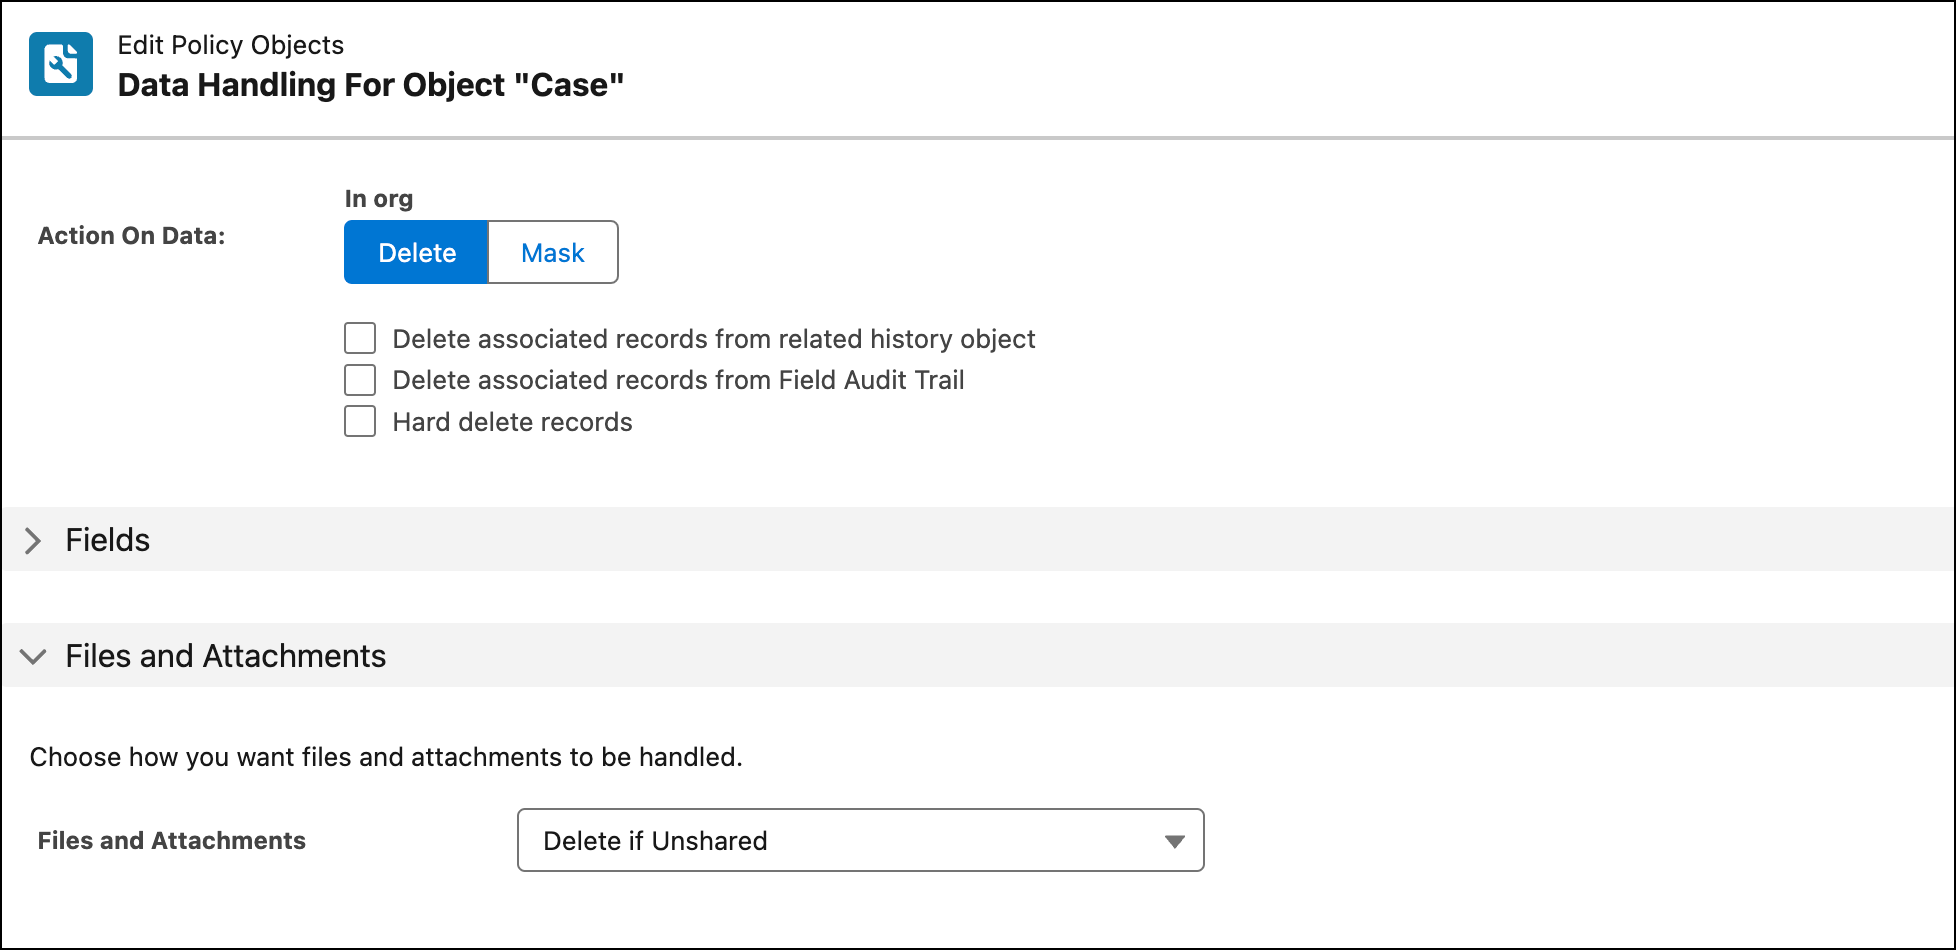1956x950 pixels.
Task: Click the Action On Data label
Action: [130, 236]
